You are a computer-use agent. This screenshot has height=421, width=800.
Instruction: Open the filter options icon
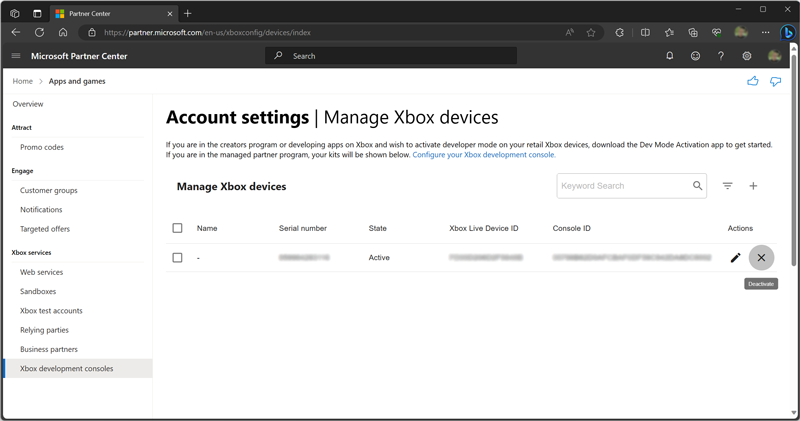pyautogui.click(x=728, y=186)
